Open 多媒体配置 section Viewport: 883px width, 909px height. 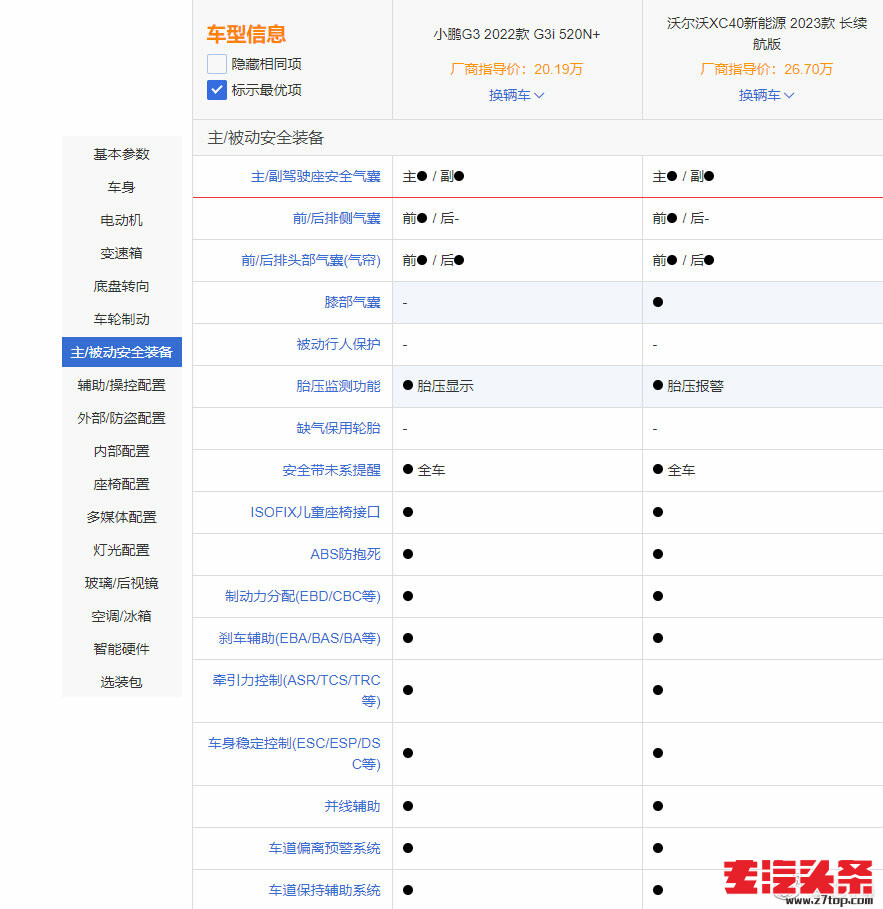pyautogui.click(x=122, y=517)
